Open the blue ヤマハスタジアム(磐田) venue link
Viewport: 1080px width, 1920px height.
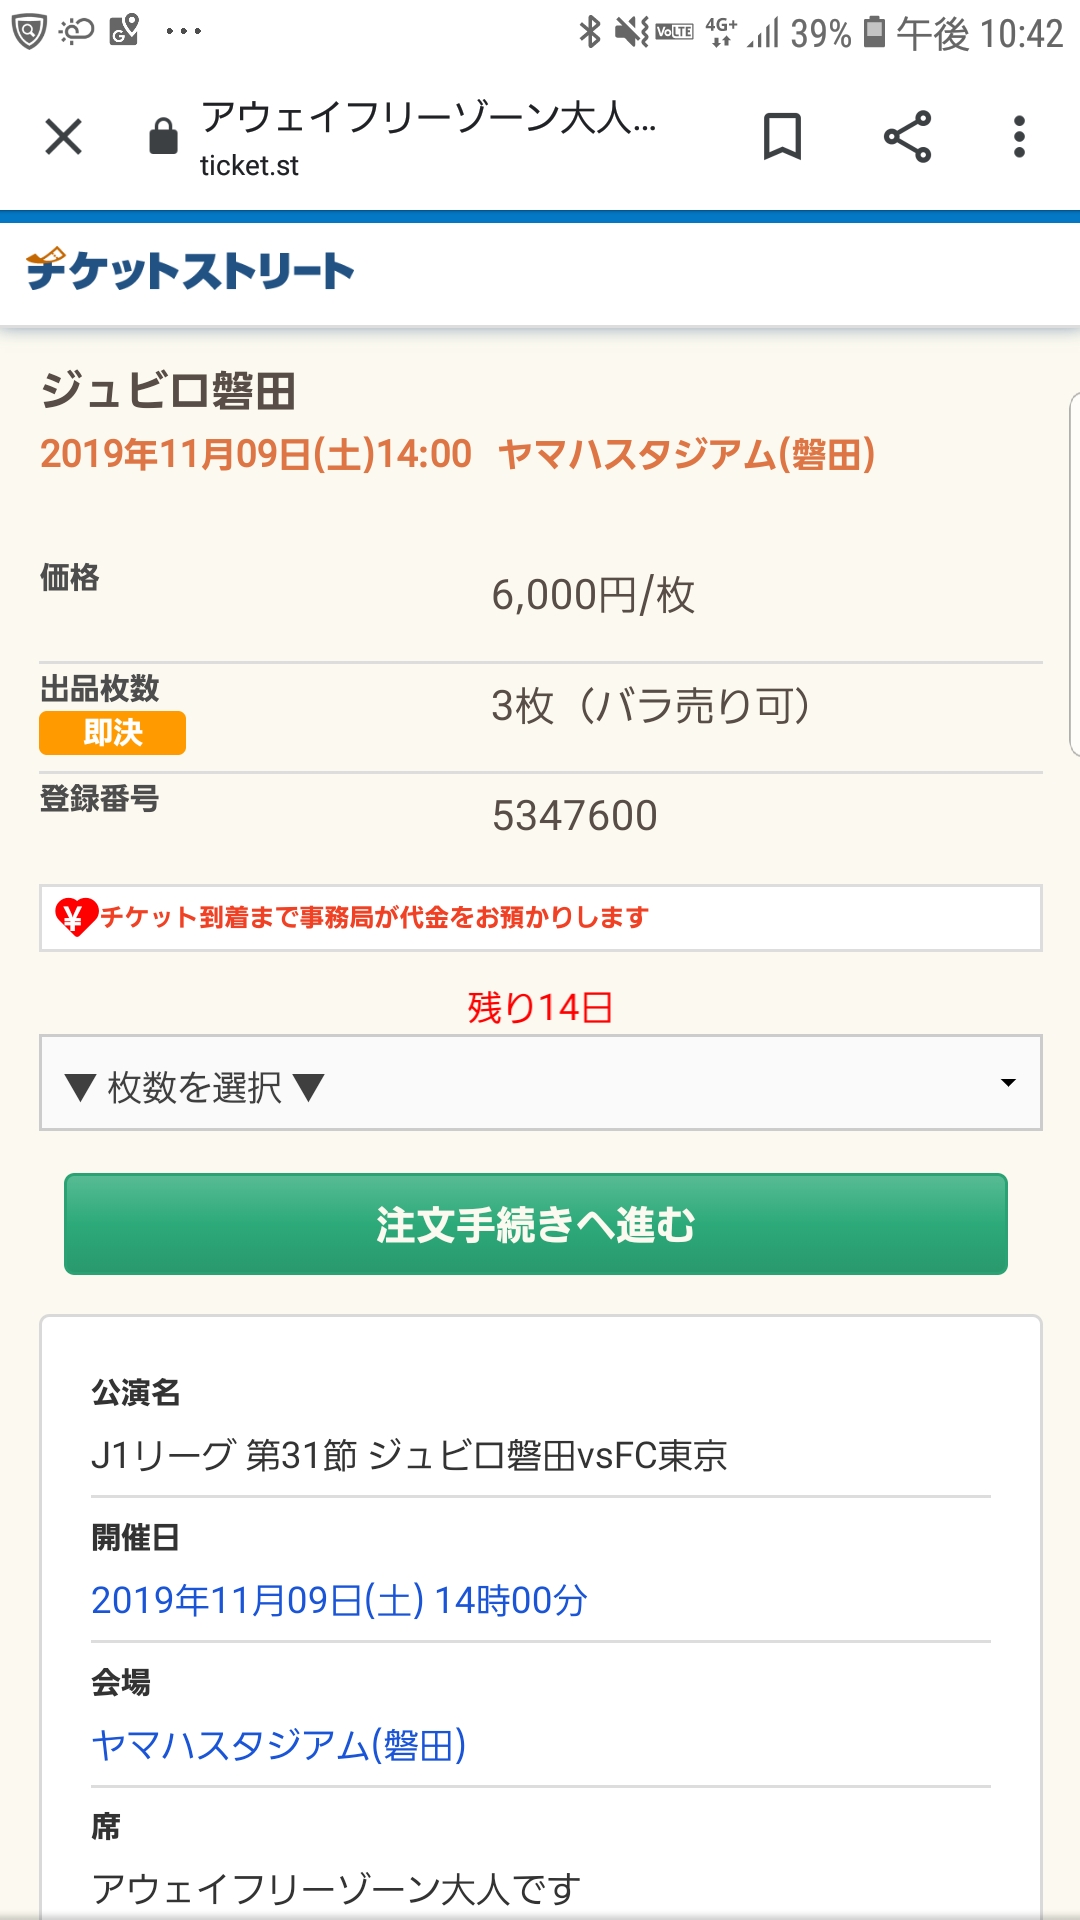(279, 1746)
